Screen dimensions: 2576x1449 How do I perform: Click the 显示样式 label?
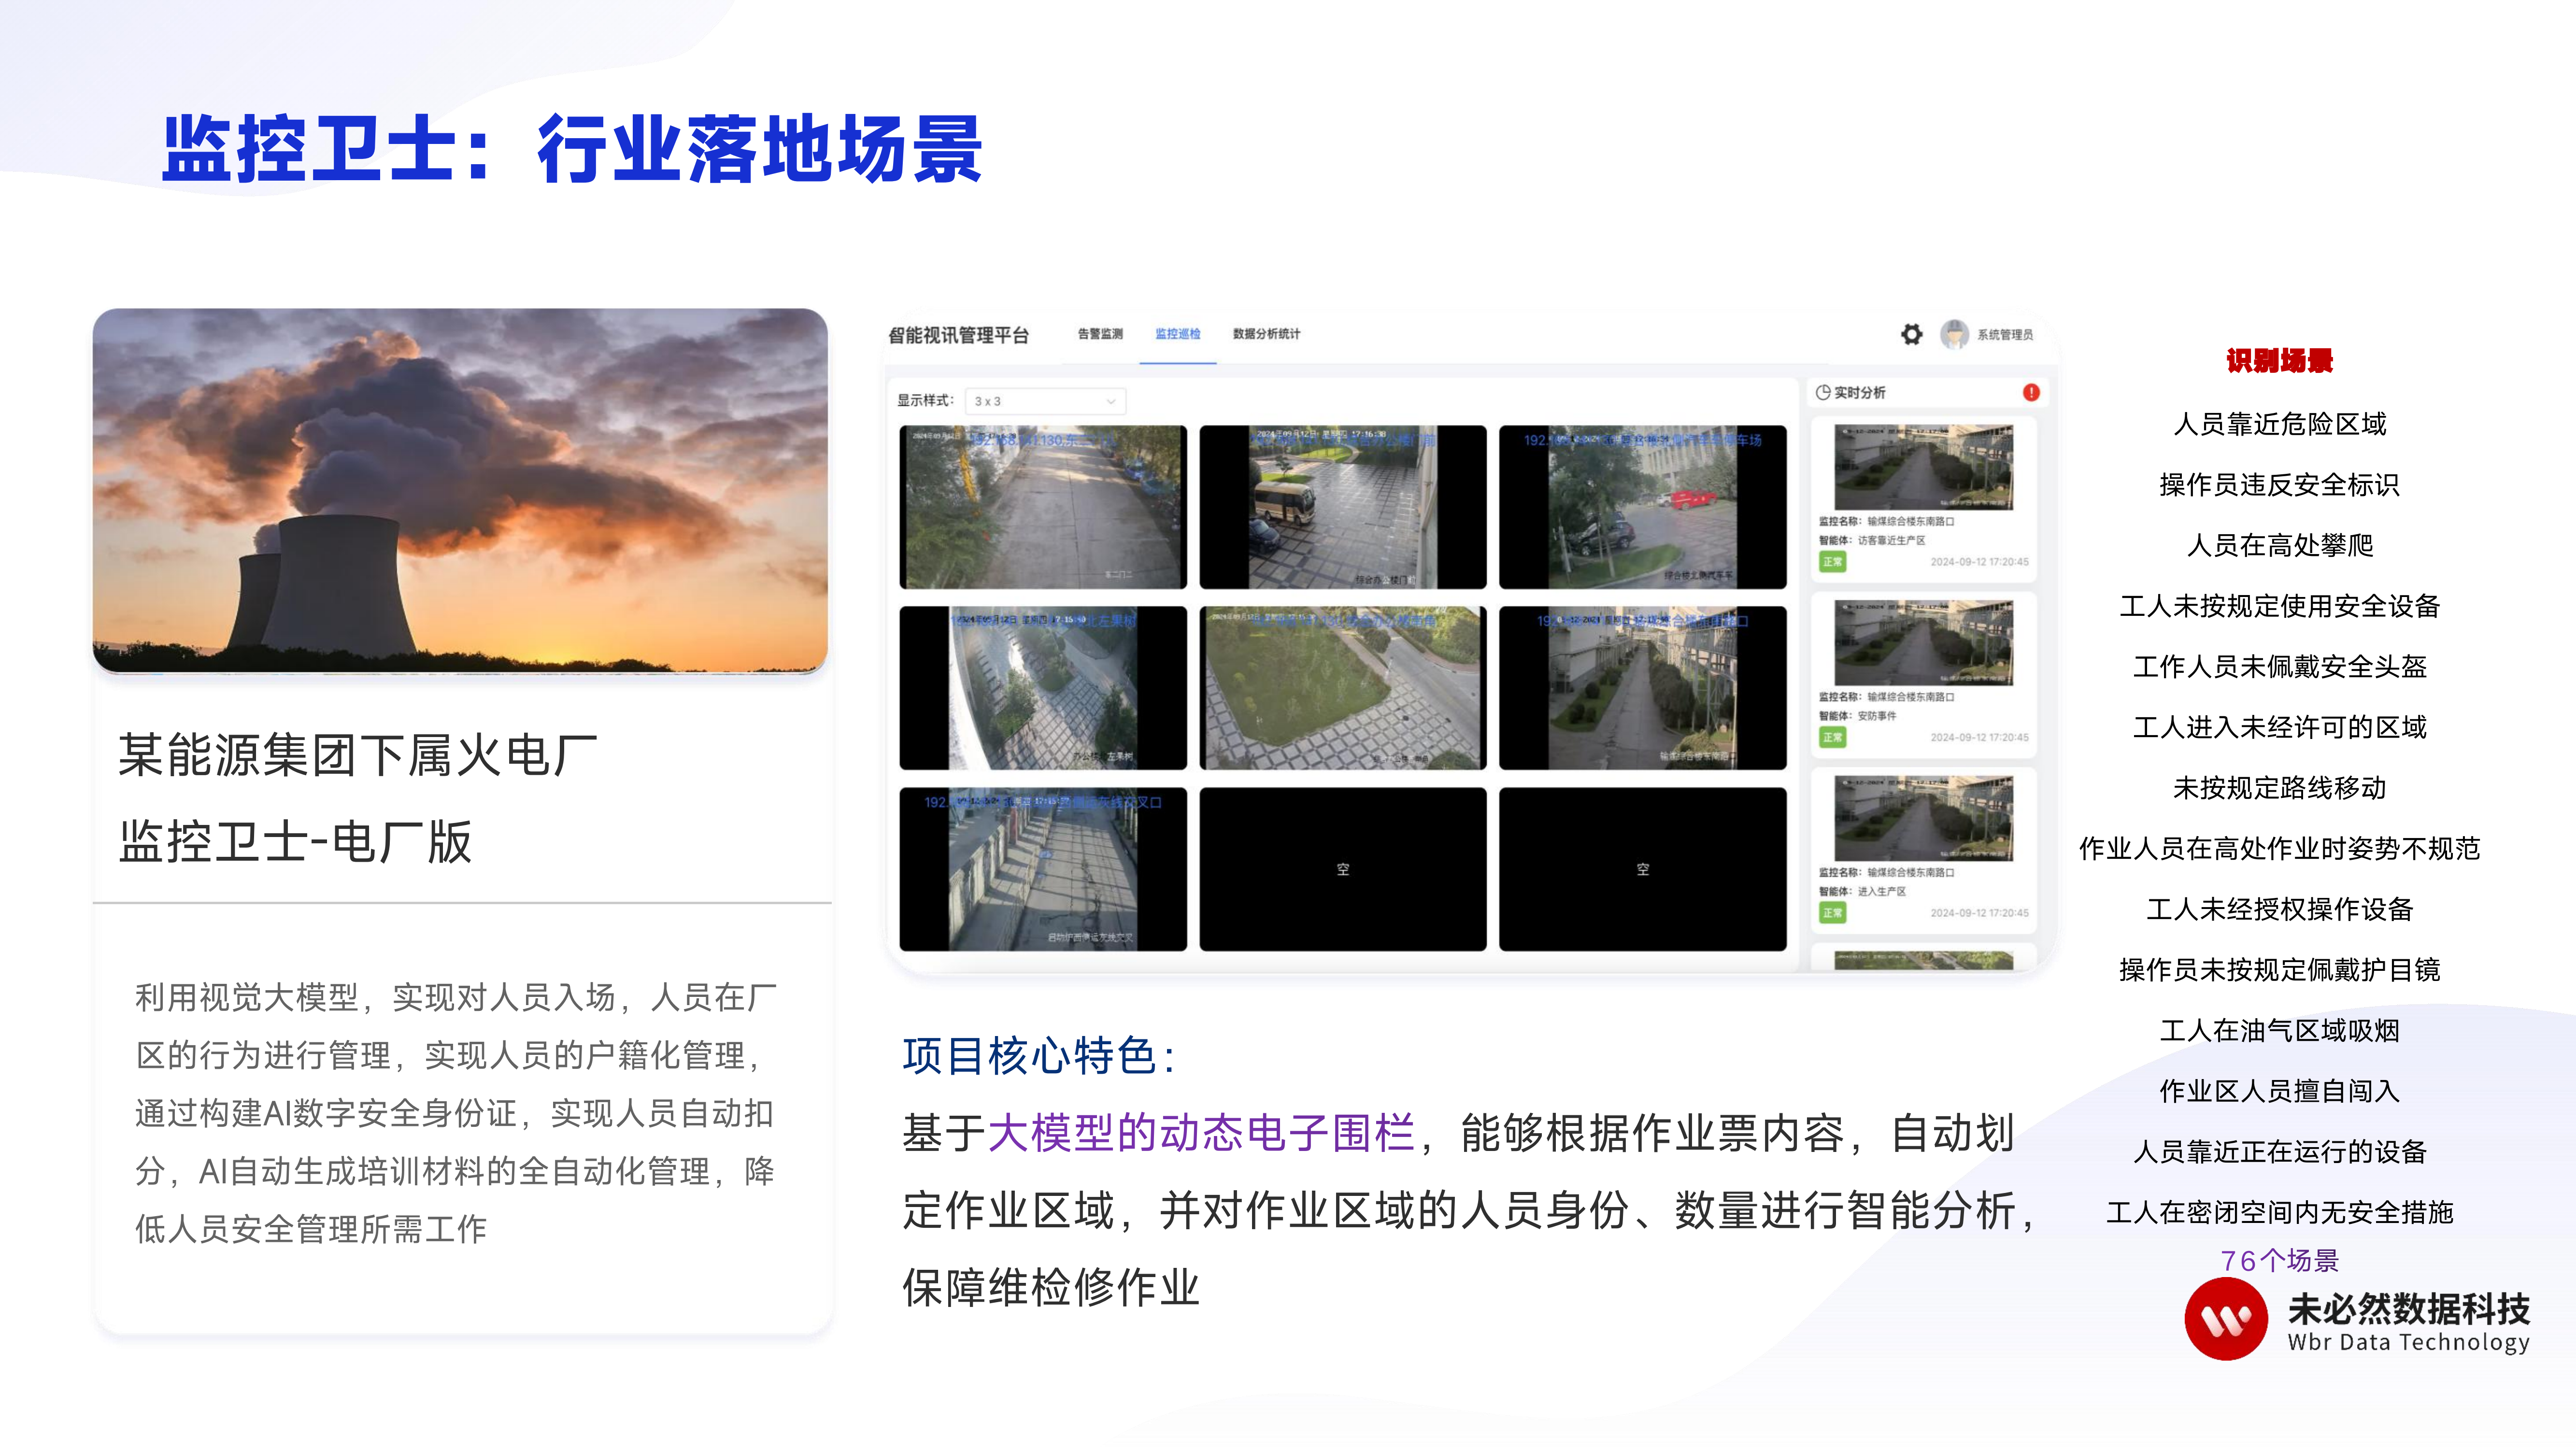(925, 400)
